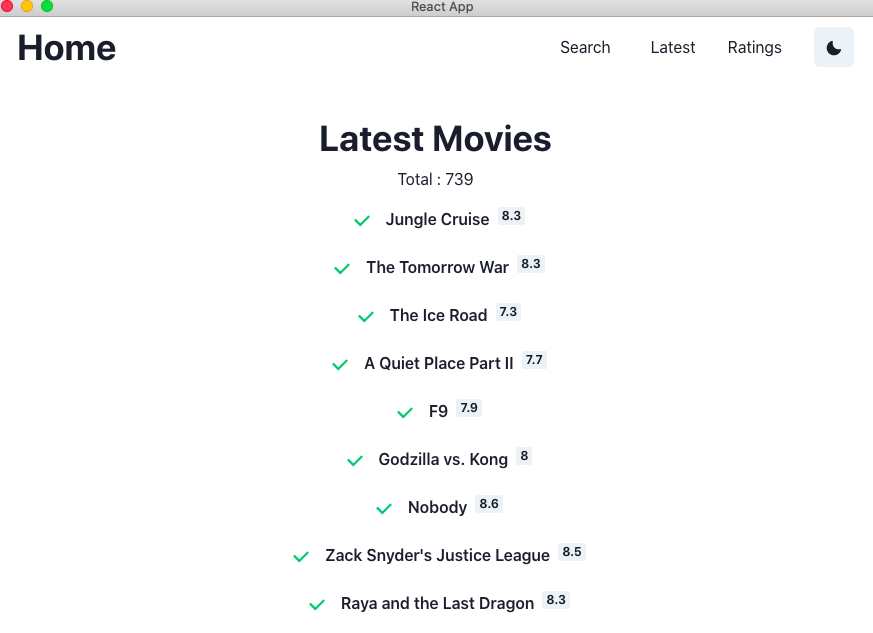The height and width of the screenshot is (633, 873).
Task: Click the Latest Movies heading
Action: (x=435, y=138)
